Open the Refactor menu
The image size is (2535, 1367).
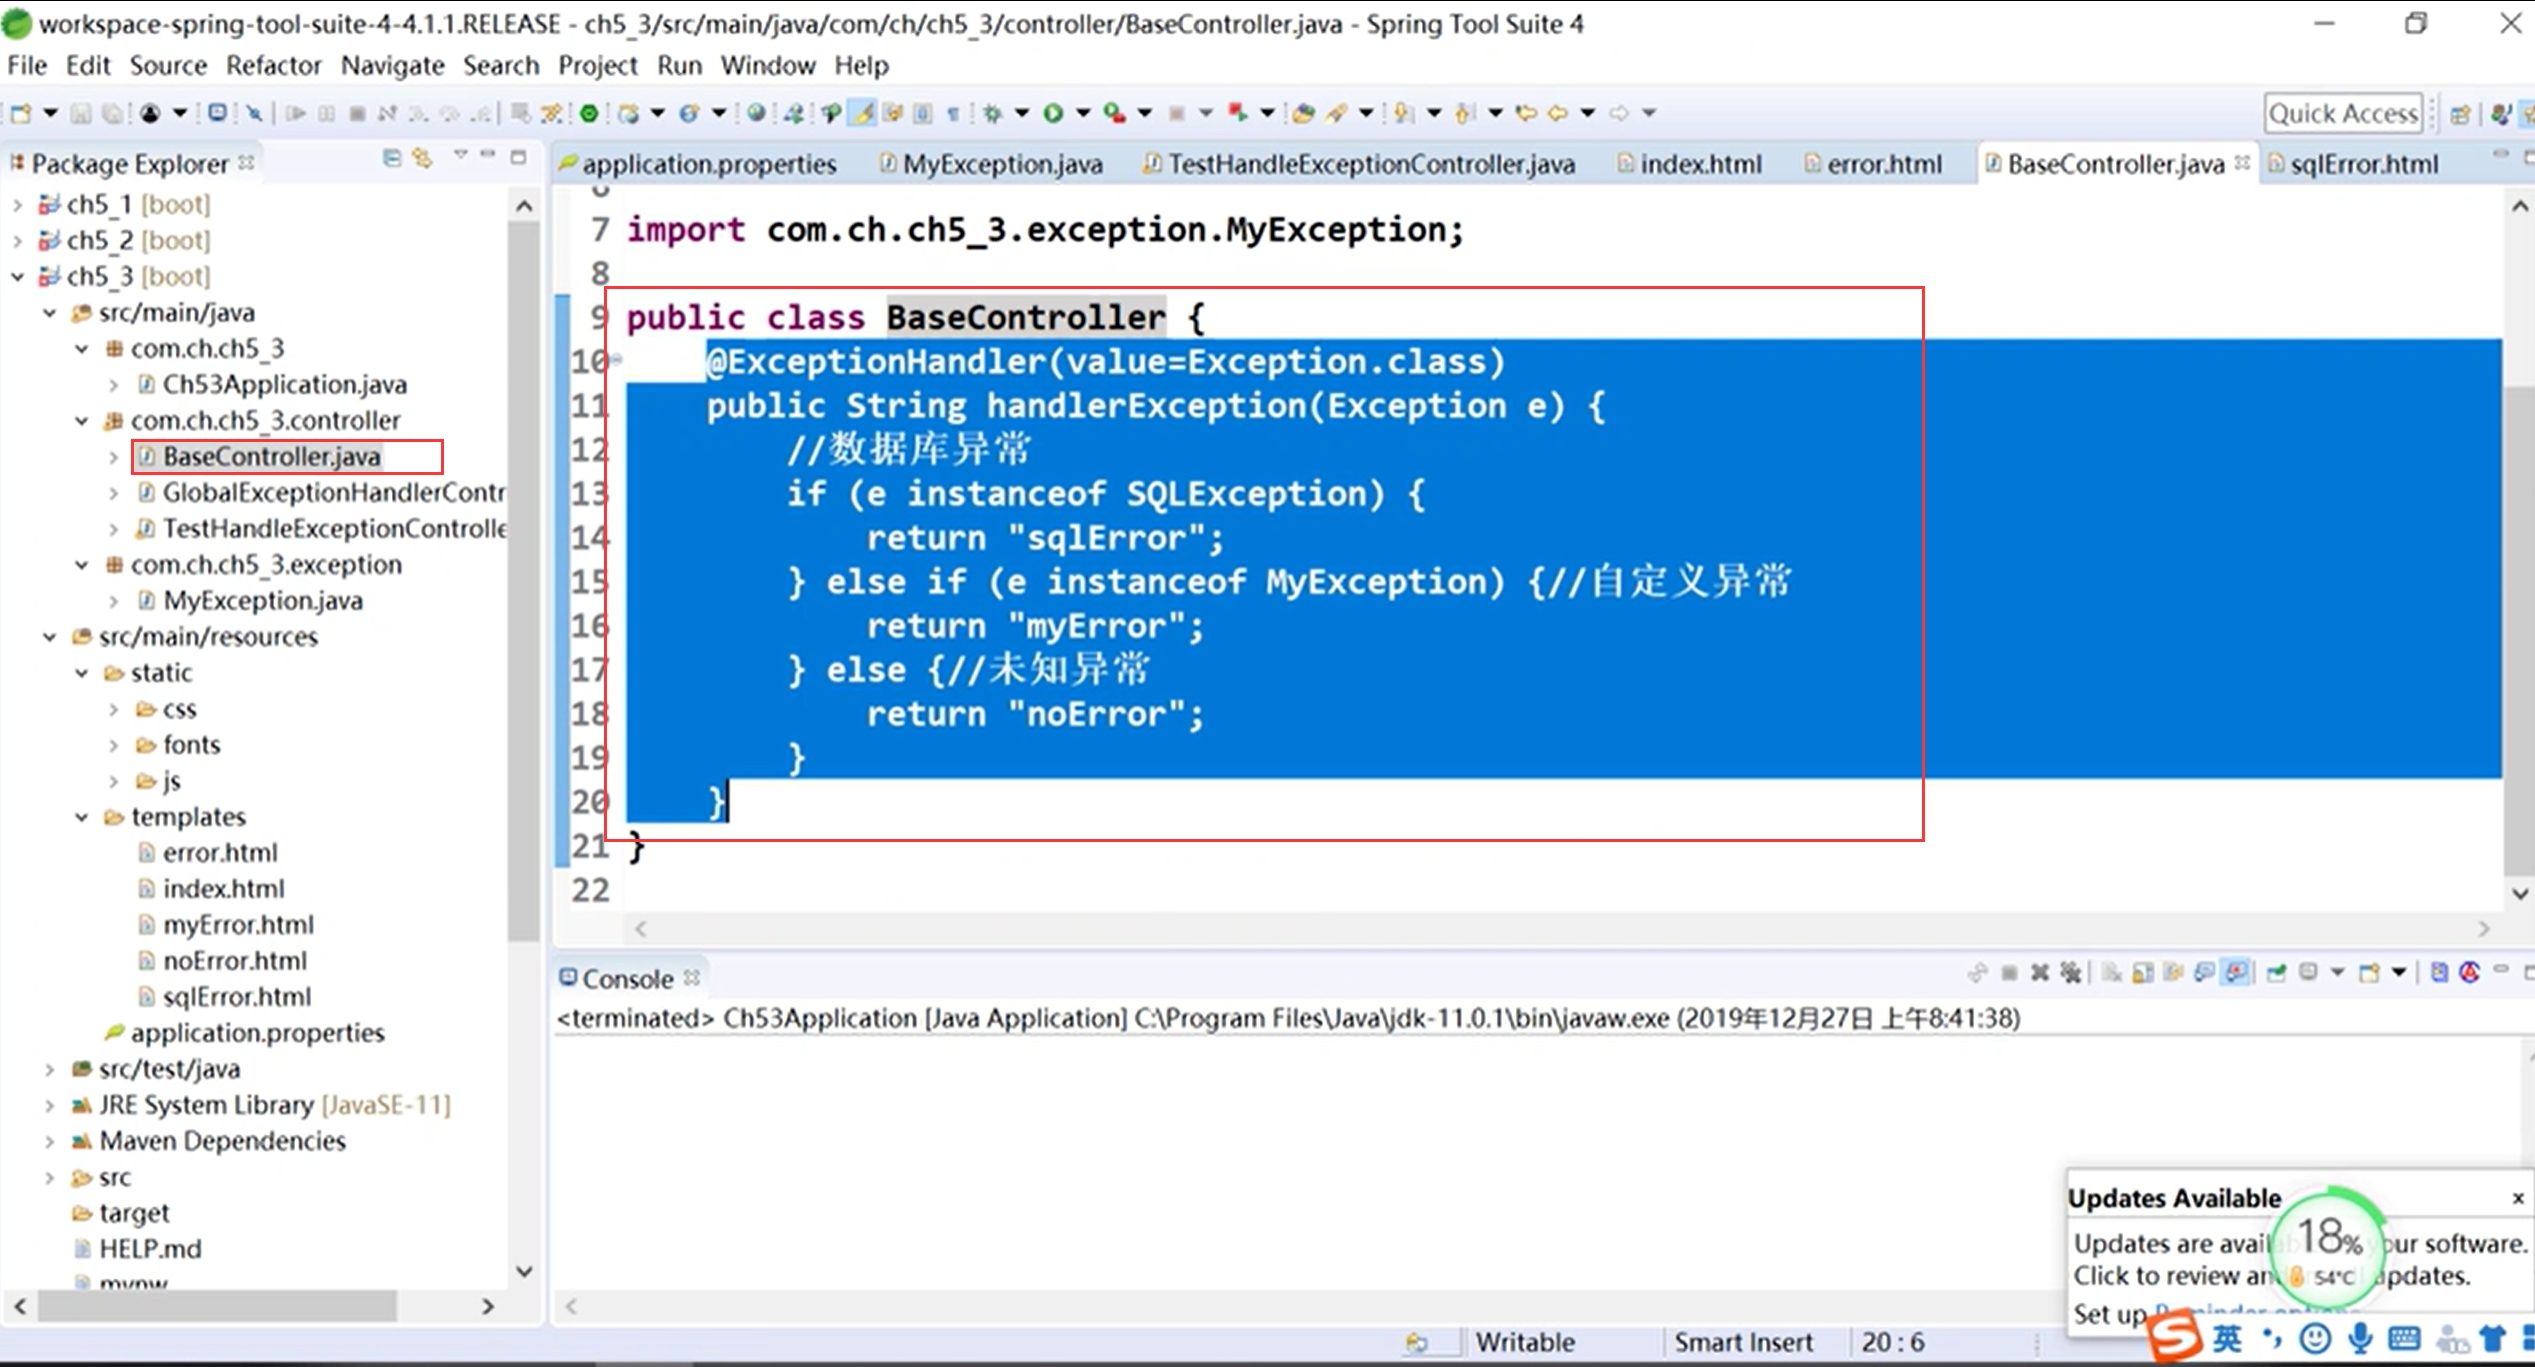273,65
